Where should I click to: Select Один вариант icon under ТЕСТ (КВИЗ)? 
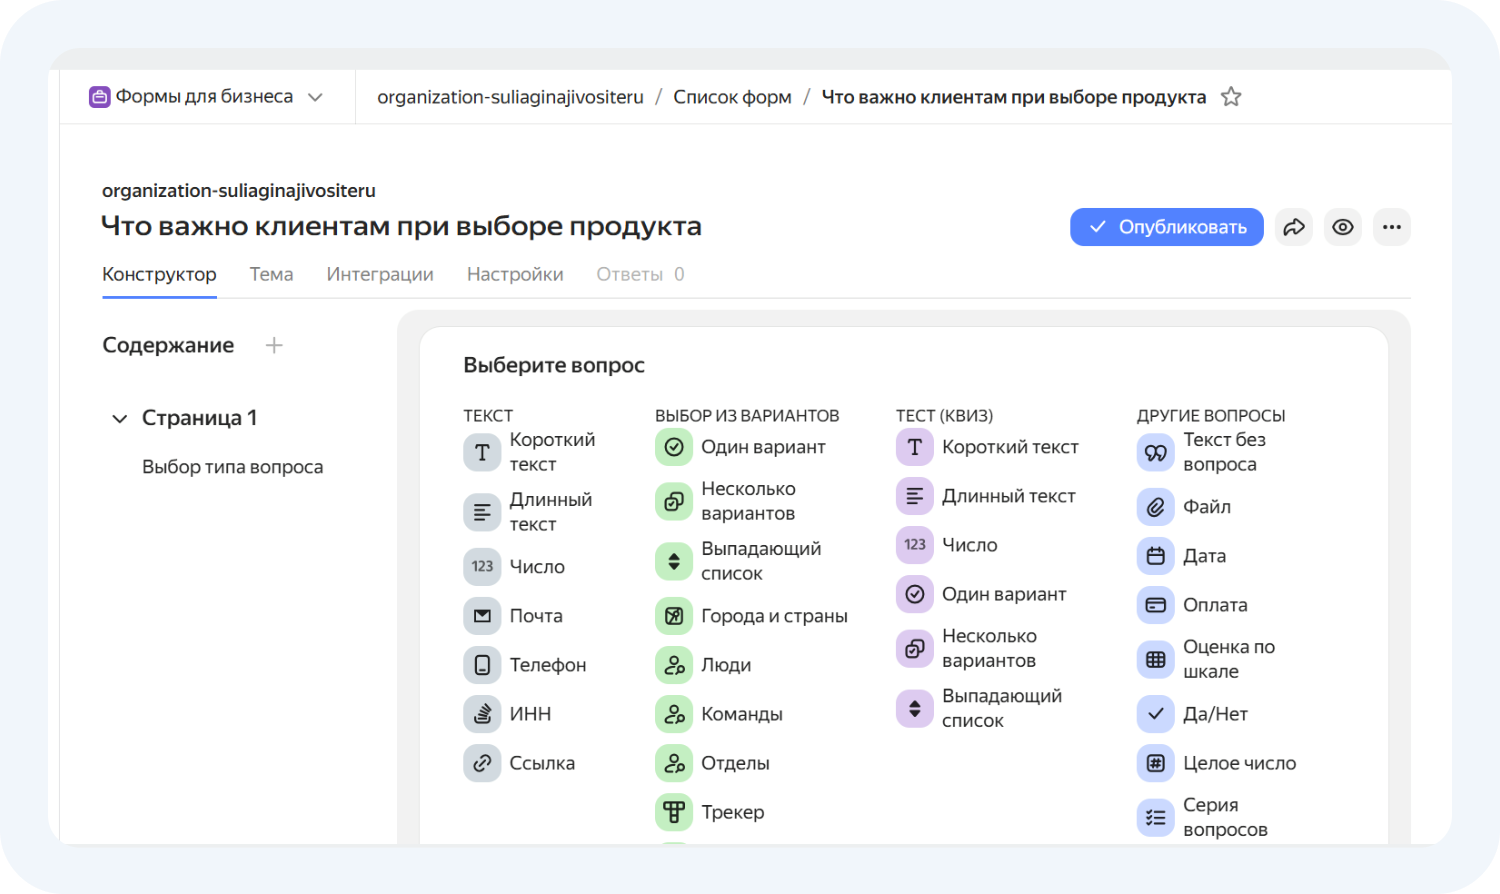coord(915,593)
